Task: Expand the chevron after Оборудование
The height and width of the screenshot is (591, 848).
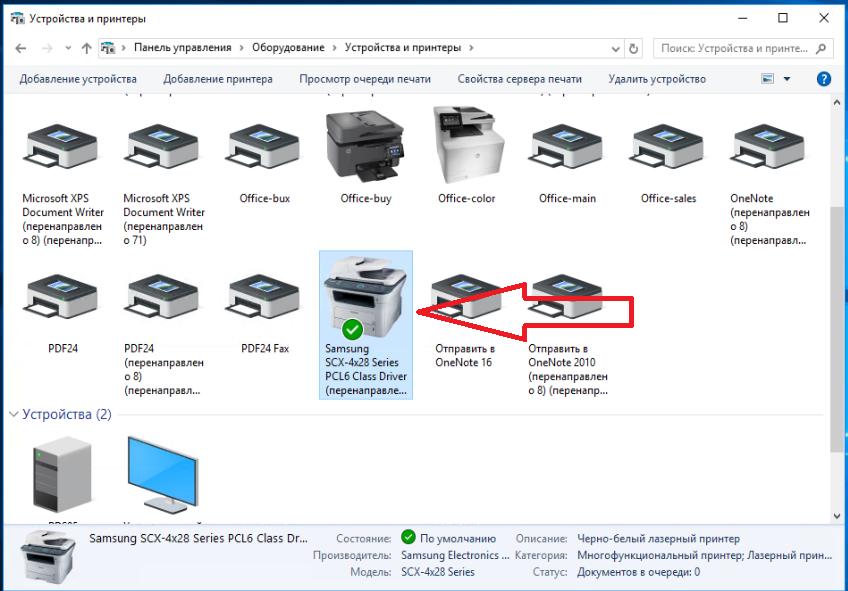Action: (x=334, y=48)
